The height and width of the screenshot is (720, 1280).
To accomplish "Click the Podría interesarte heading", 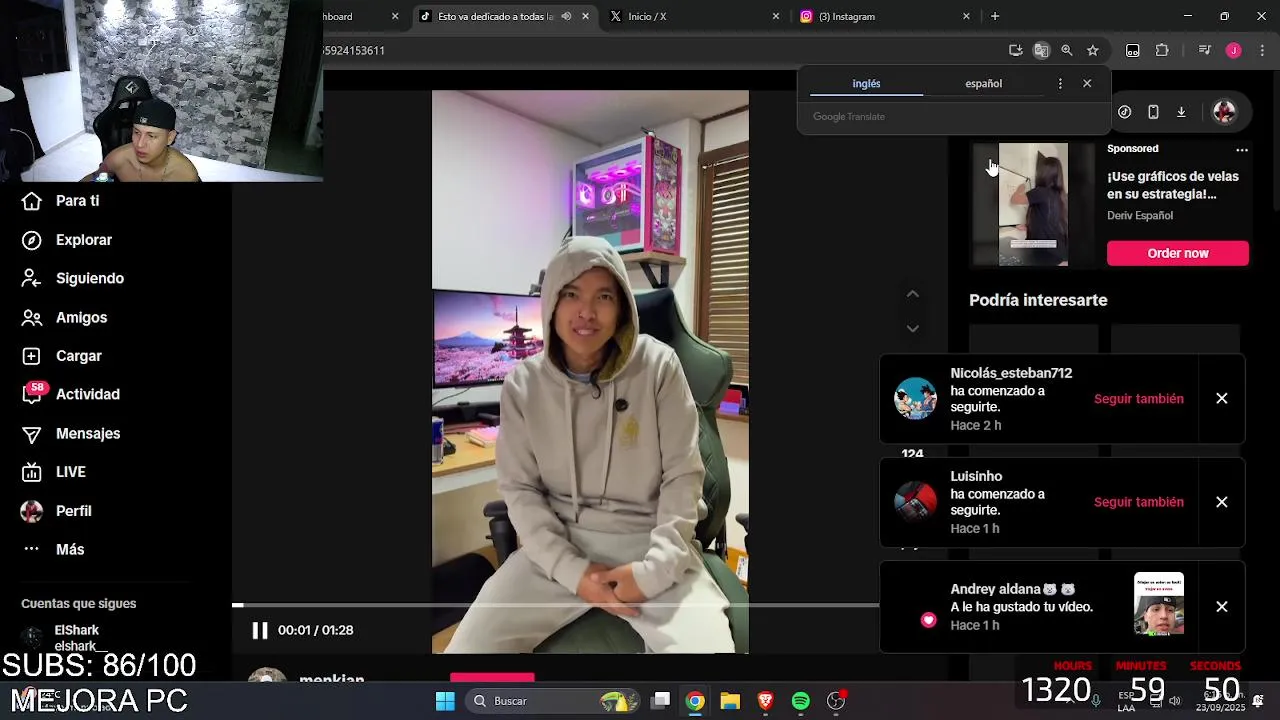I will point(1038,300).
